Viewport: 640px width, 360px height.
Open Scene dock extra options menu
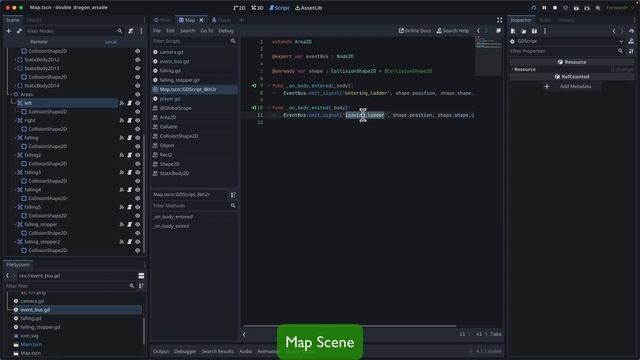(x=142, y=31)
